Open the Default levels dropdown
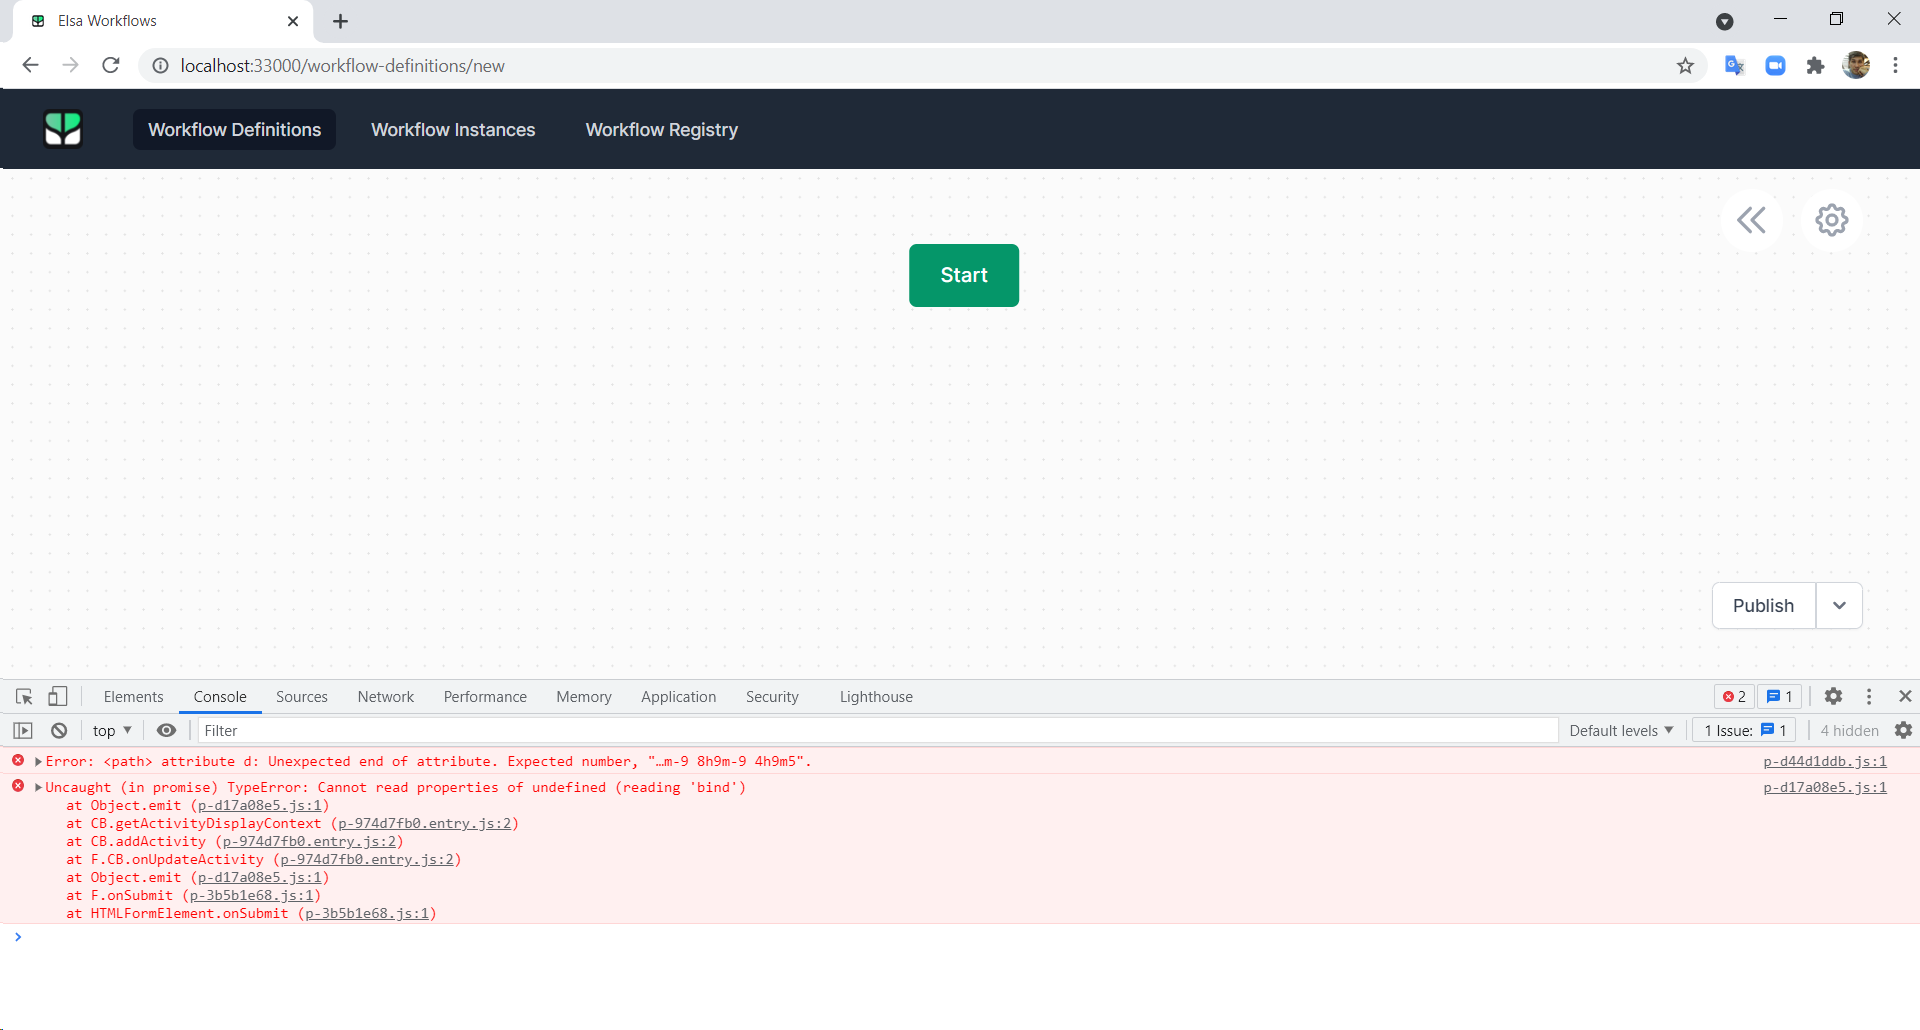The height and width of the screenshot is (1030, 1920). pos(1619,730)
